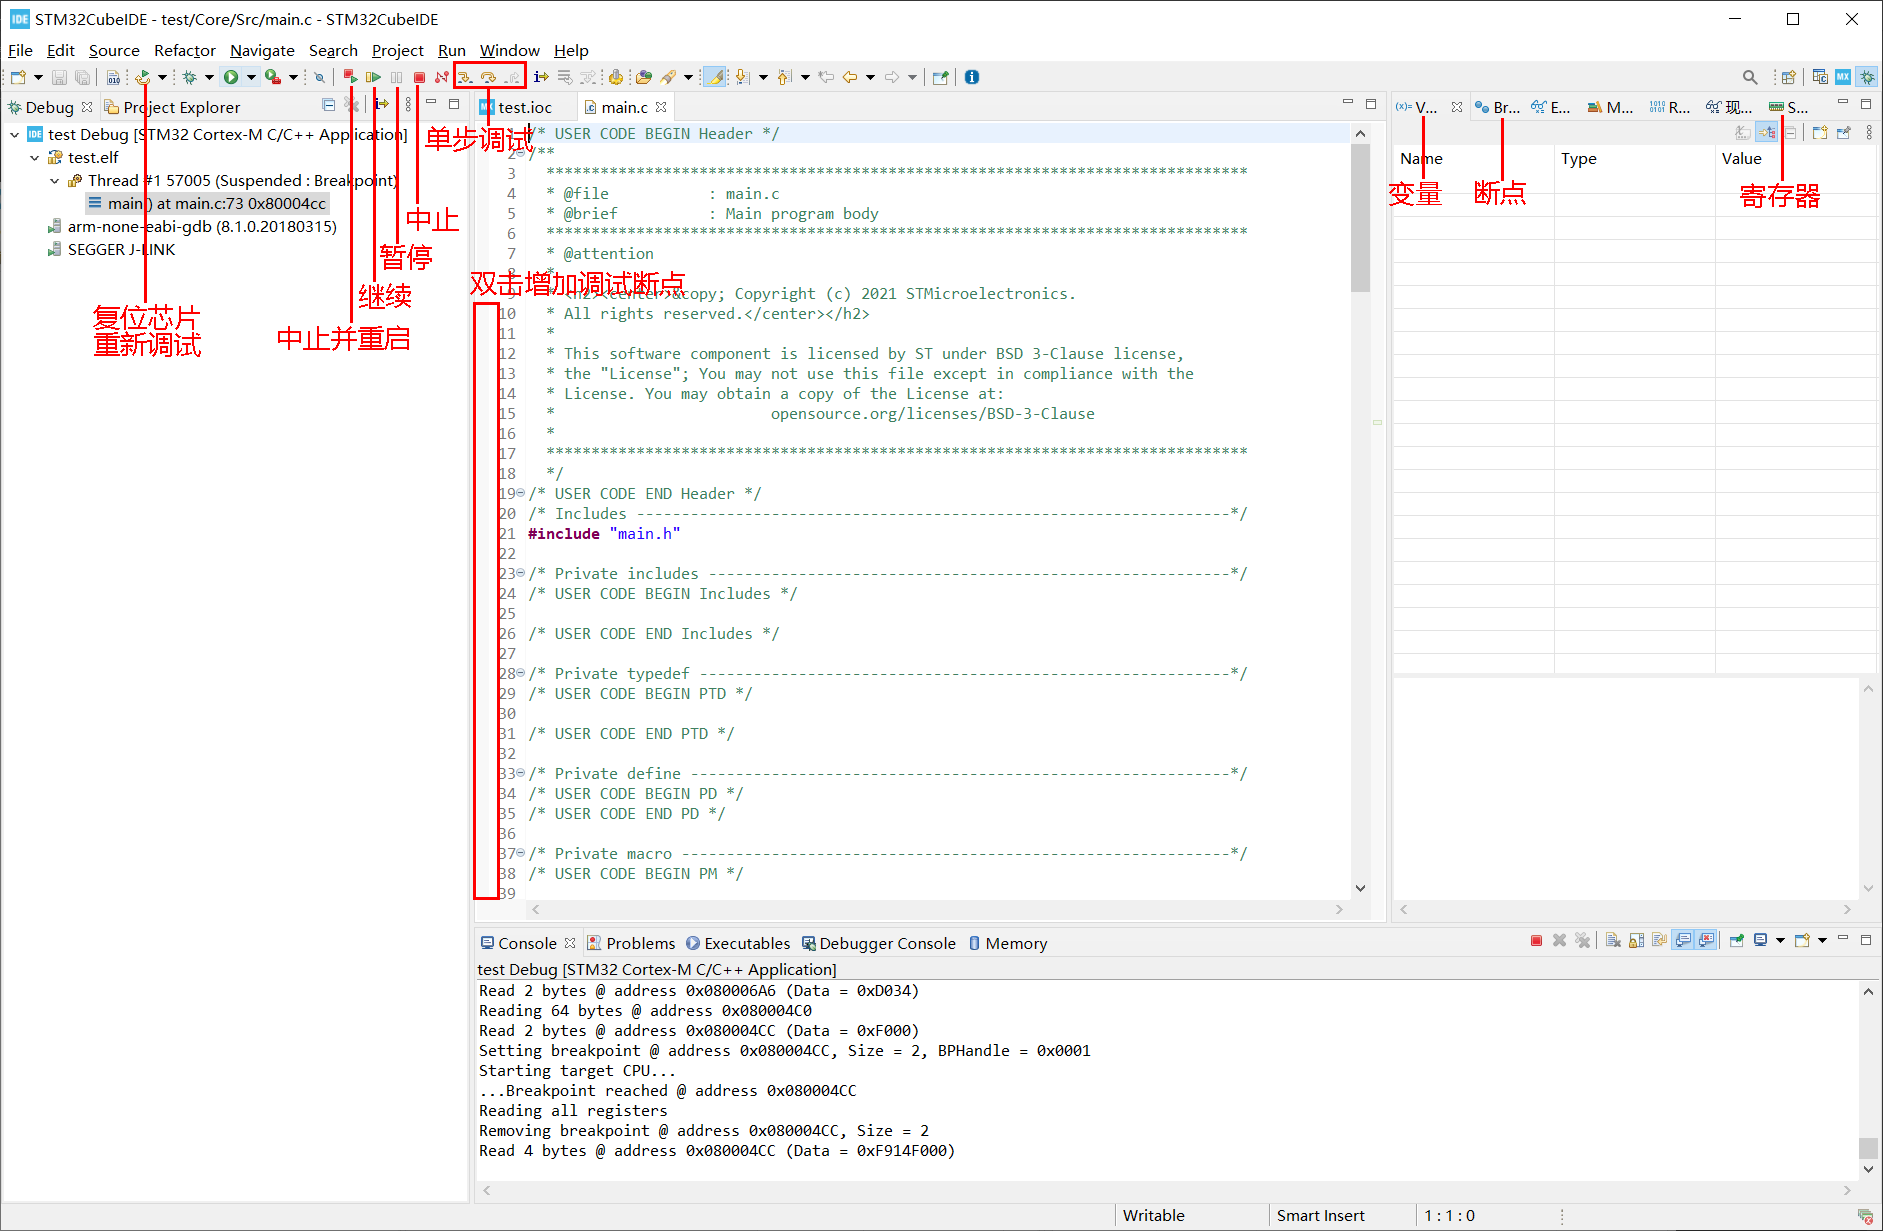Open dropdown next to External Tools icon
This screenshot has height=1231, width=1883.
[293, 77]
